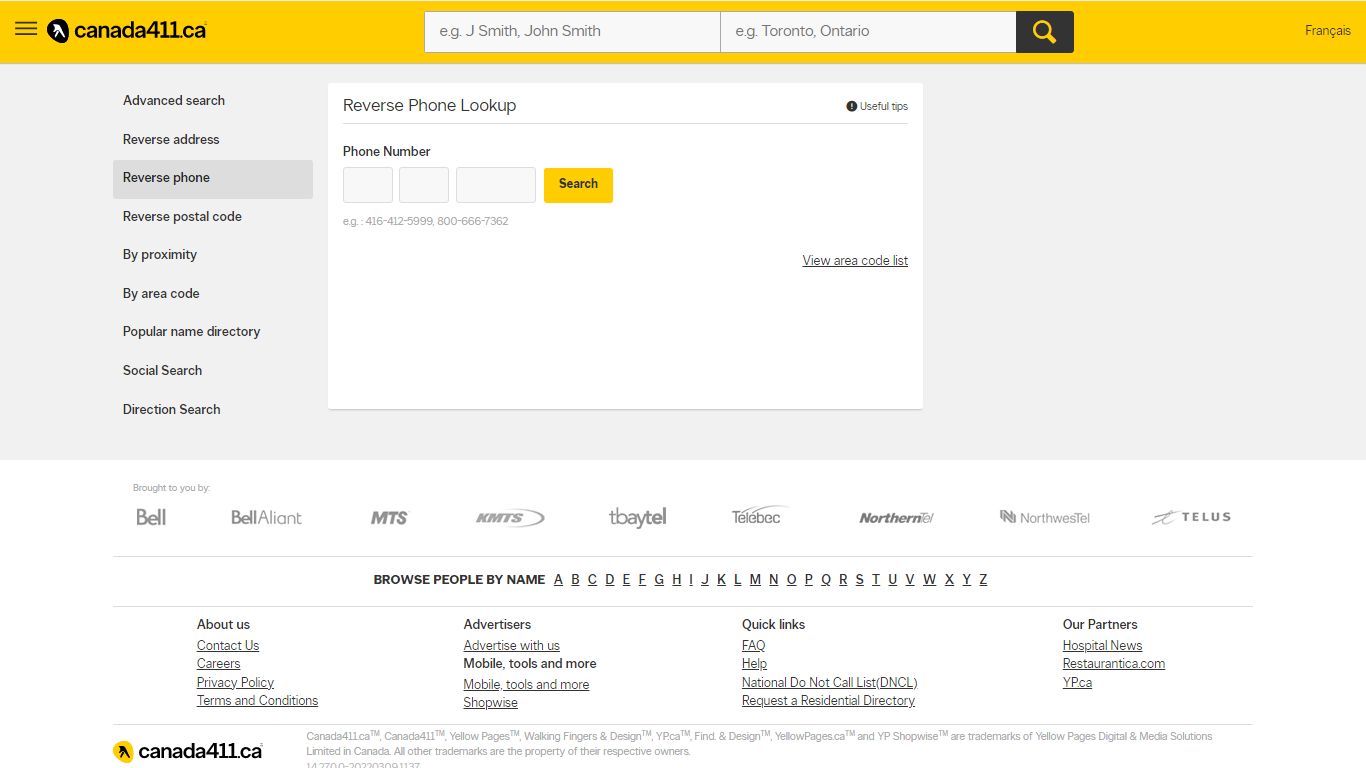Browse people by letter K
This screenshot has width=1366, height=768.
721,580
